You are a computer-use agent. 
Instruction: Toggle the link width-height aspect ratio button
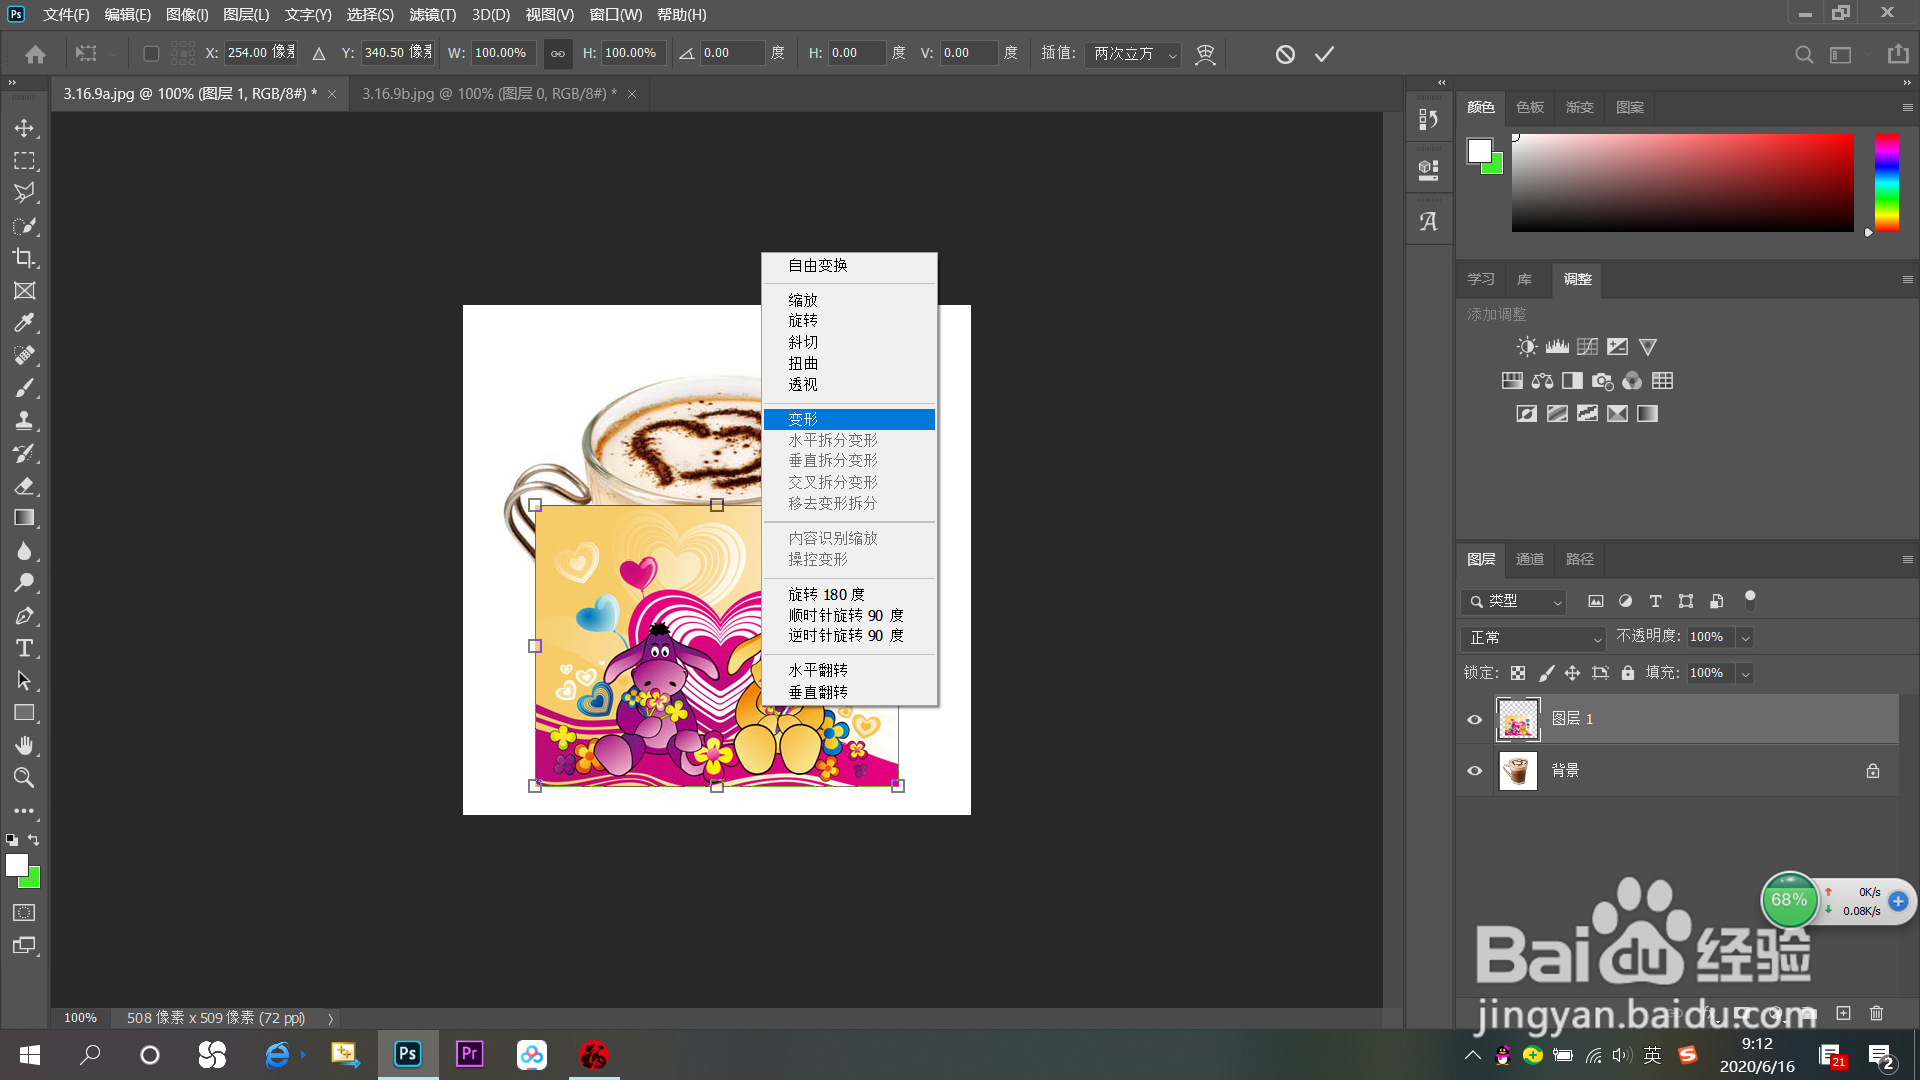[x=558, y=53]
